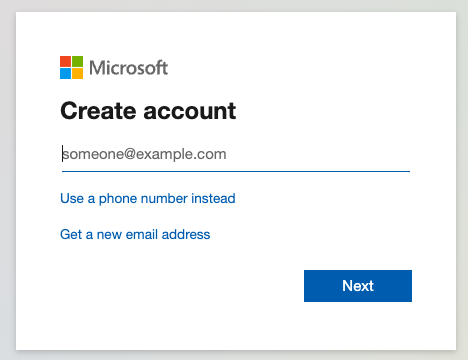468x360 pixels.
Task: Click the blue underline of the email field
Action: tap(236, 171)
